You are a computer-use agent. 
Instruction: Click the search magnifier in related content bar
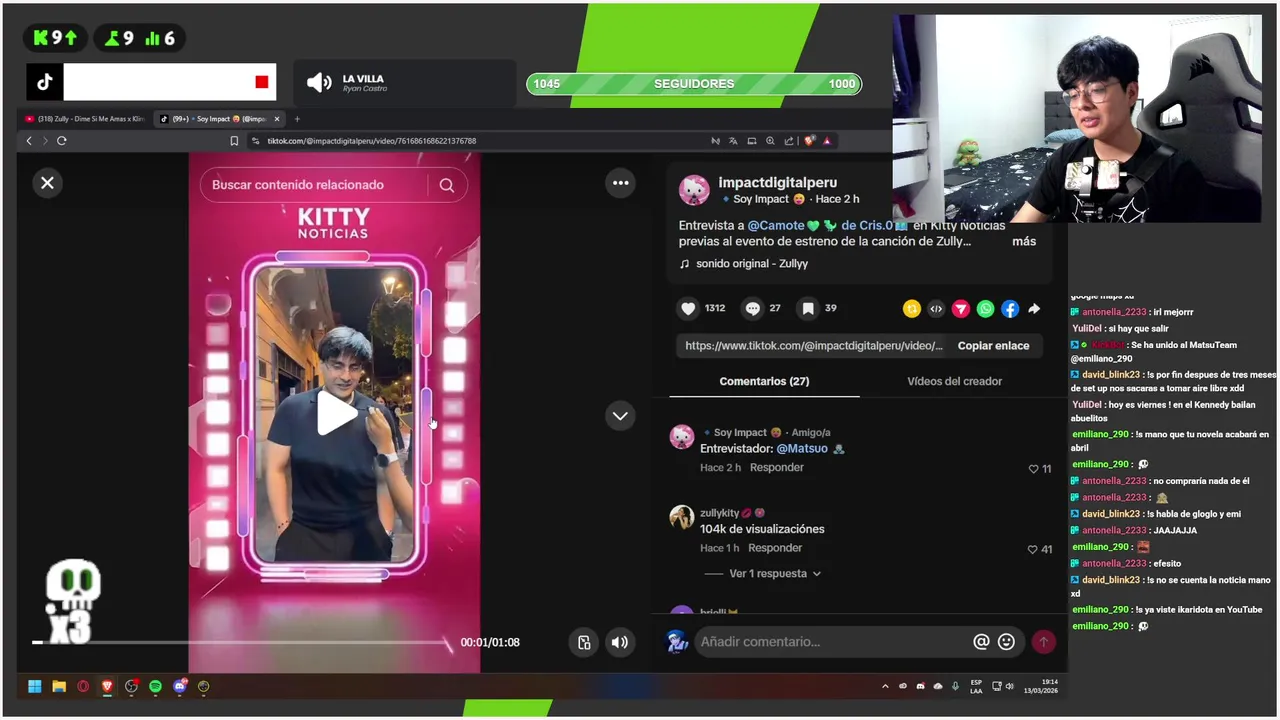coord(447,185)
